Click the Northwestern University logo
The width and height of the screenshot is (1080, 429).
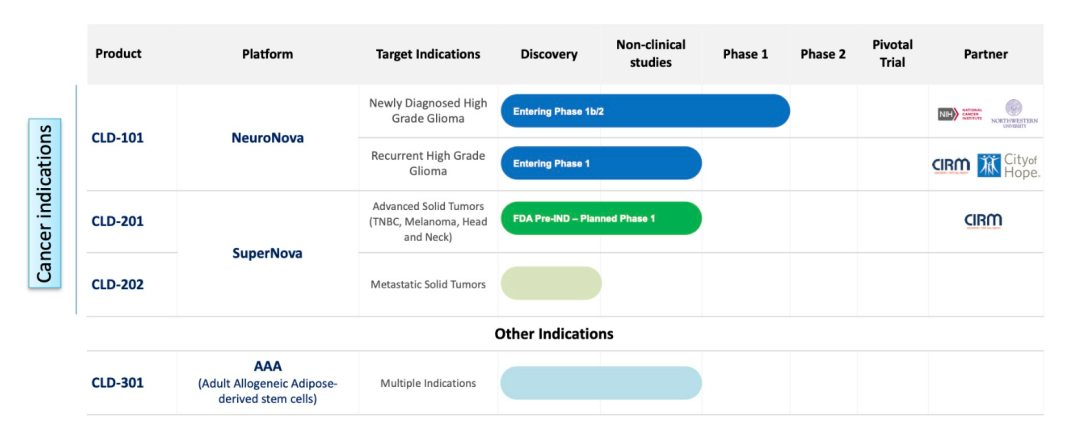pyautogui.click(x=1014, y=113)
